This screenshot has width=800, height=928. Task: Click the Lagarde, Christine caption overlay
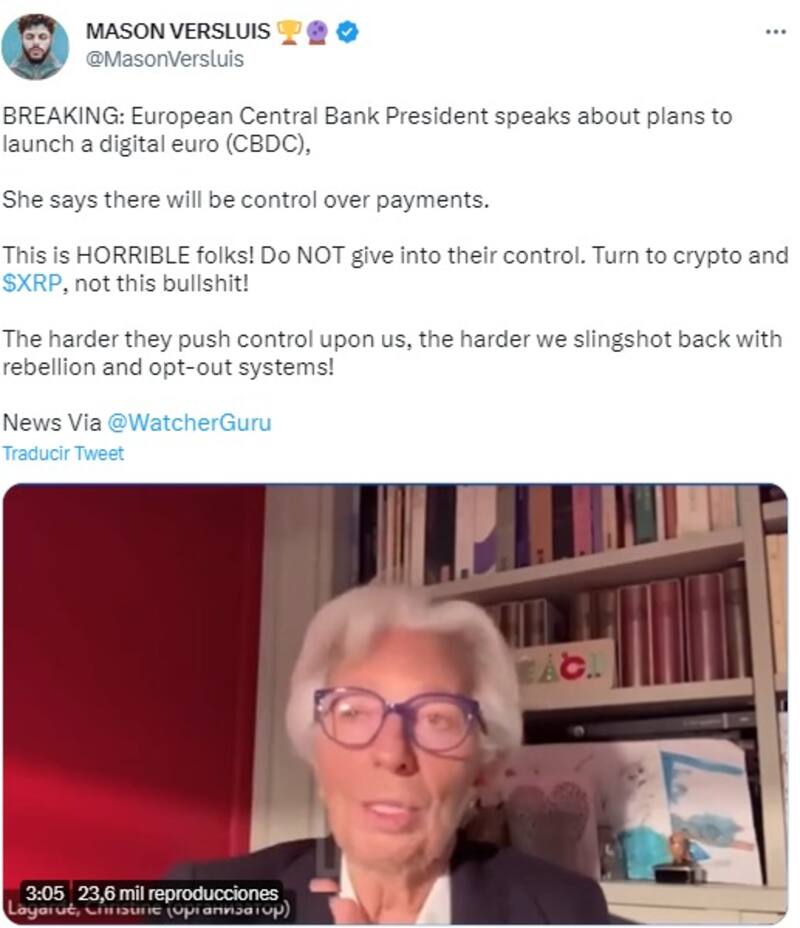[x=149, y=908]
